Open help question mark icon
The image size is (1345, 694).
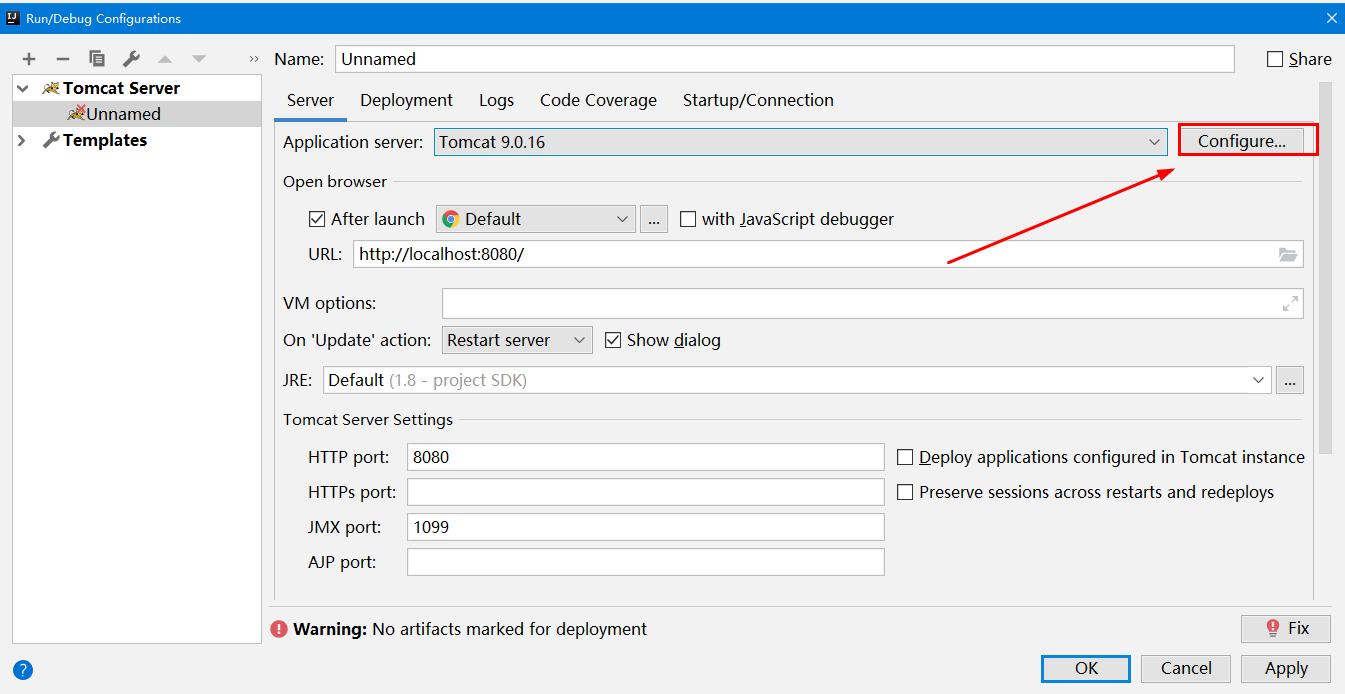24,670
